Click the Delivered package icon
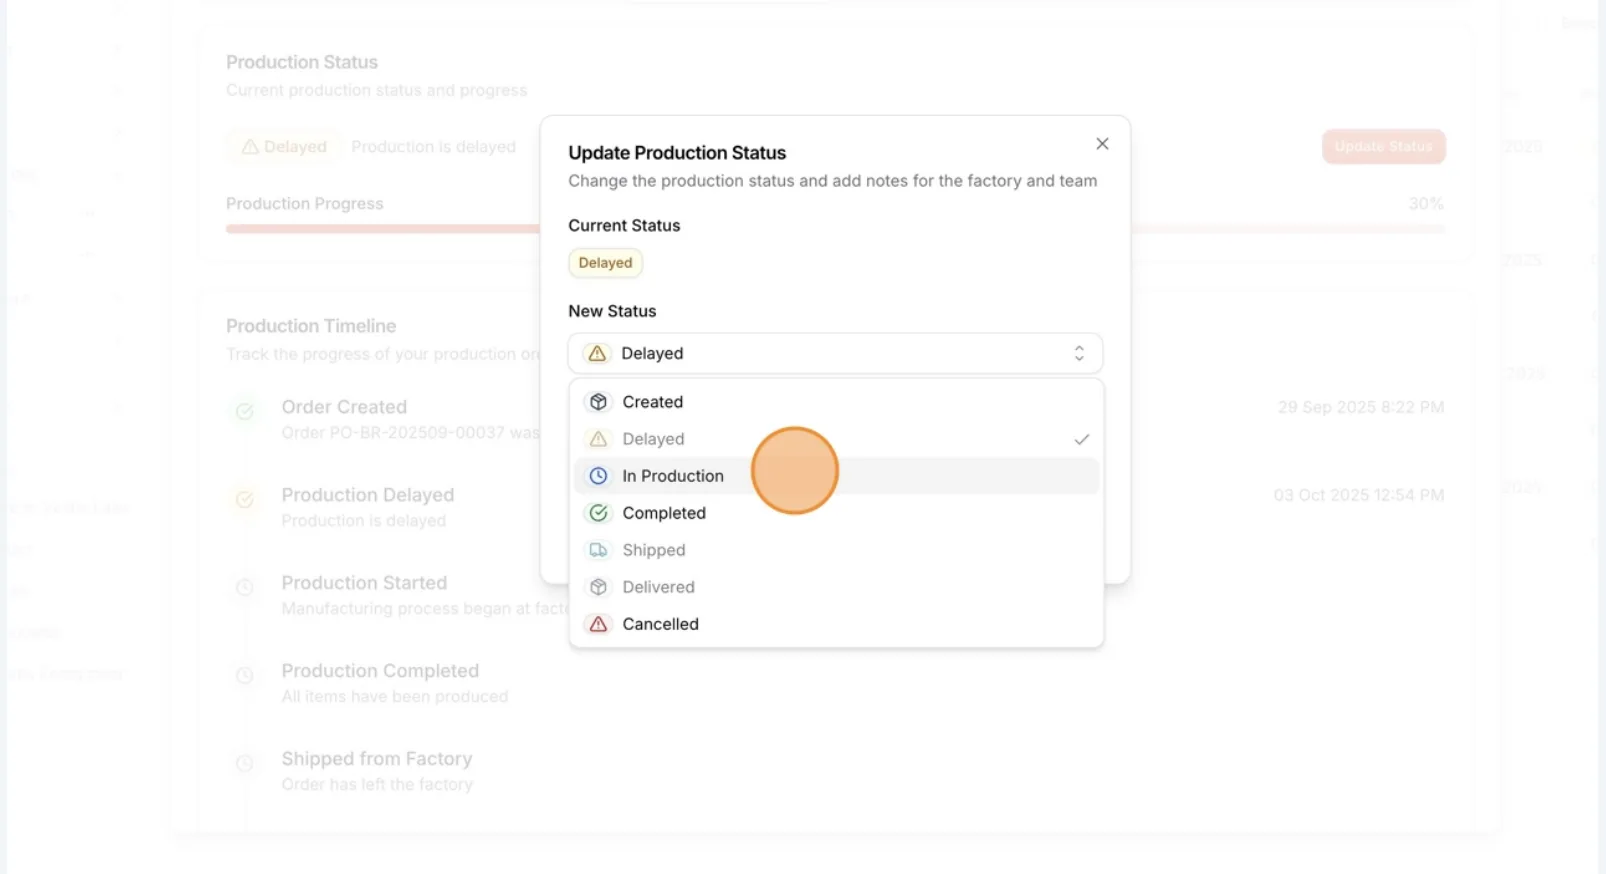 (x=598, y=587)
